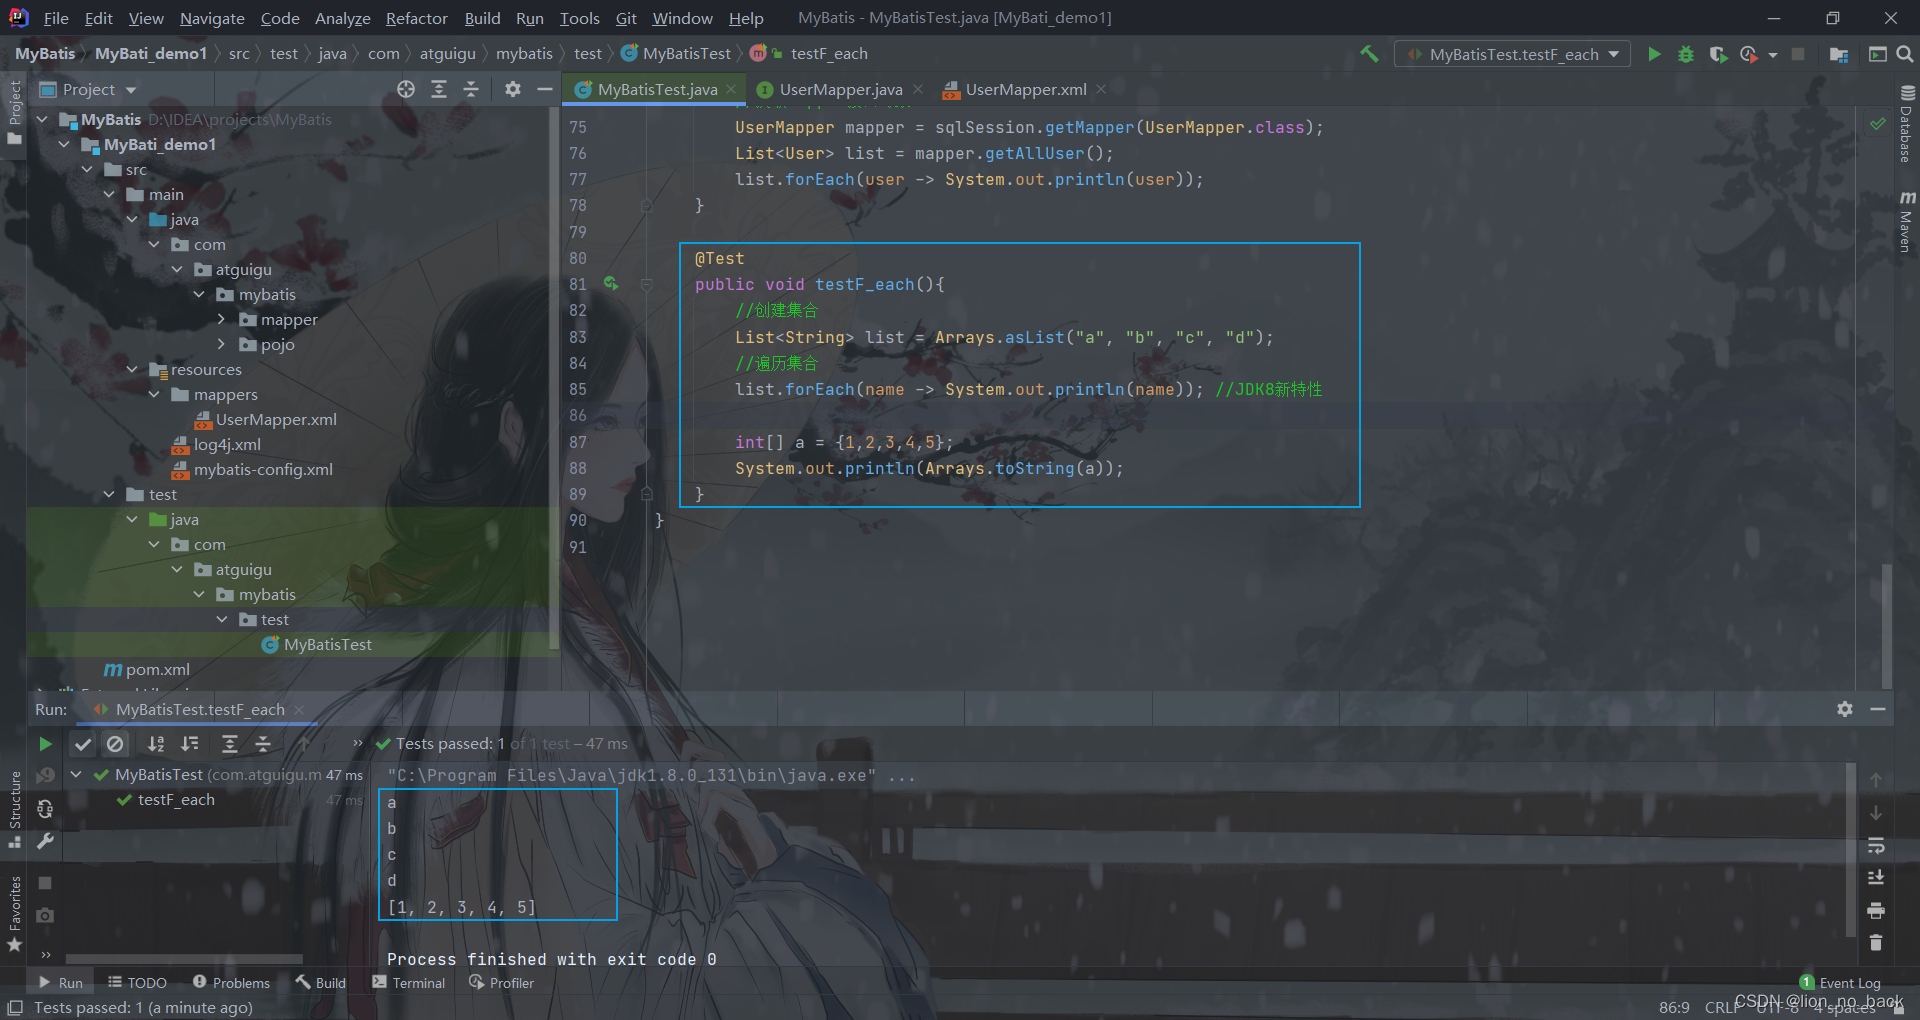Open Run panel settings gear
This screenshot has width=1920, height=1020.
(1845, 709)
